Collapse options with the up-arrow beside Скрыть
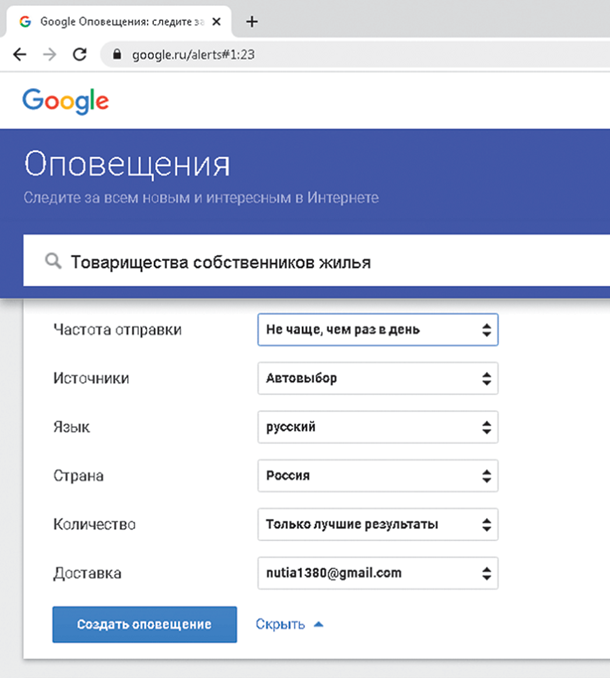610x678 pixels. click(x=319, y=624)
